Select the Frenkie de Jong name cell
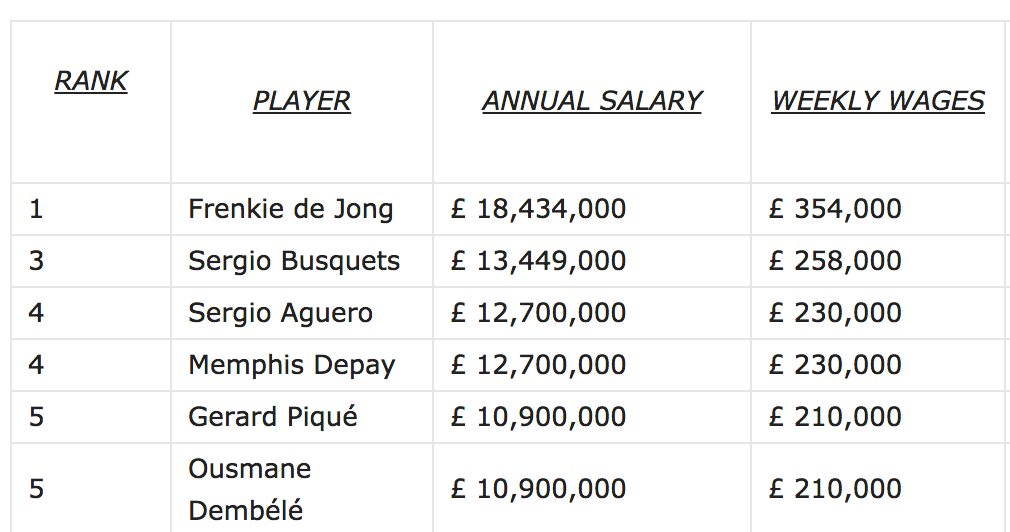 tap(290, 209)
